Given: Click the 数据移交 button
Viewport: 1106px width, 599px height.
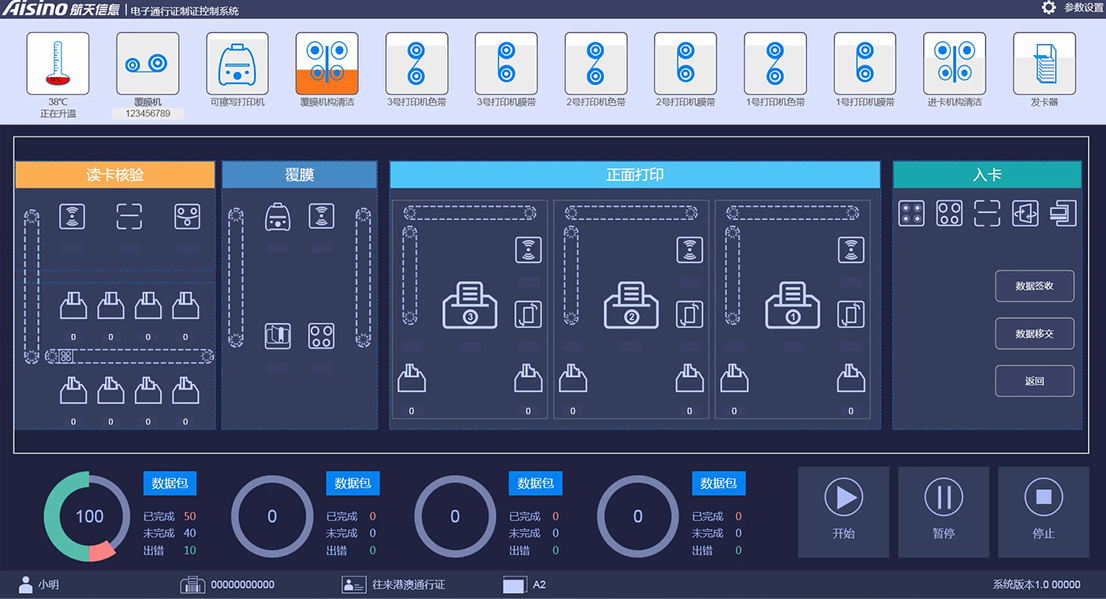Looking at the screenshot, I should click(1034, 334).
